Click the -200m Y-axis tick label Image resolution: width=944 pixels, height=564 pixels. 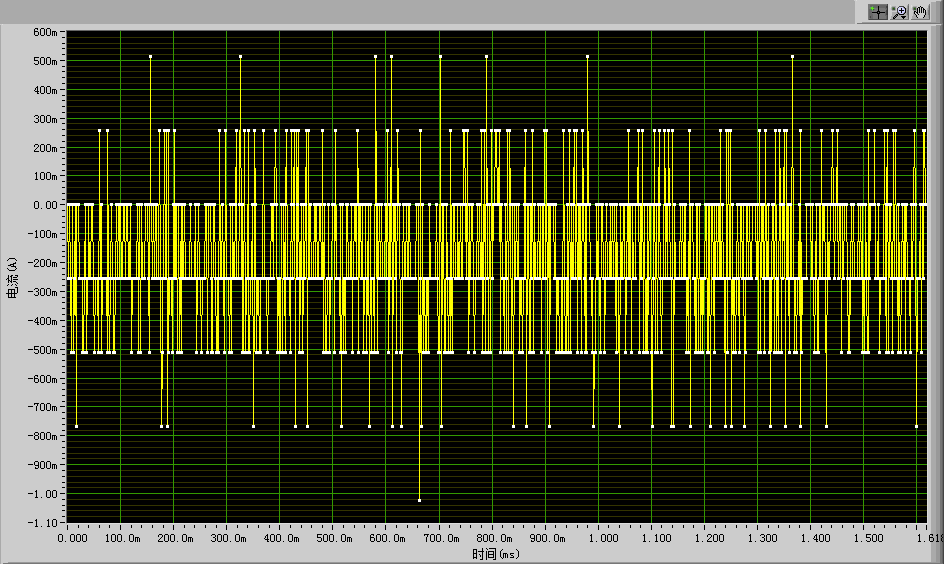[x=42, y=263]
